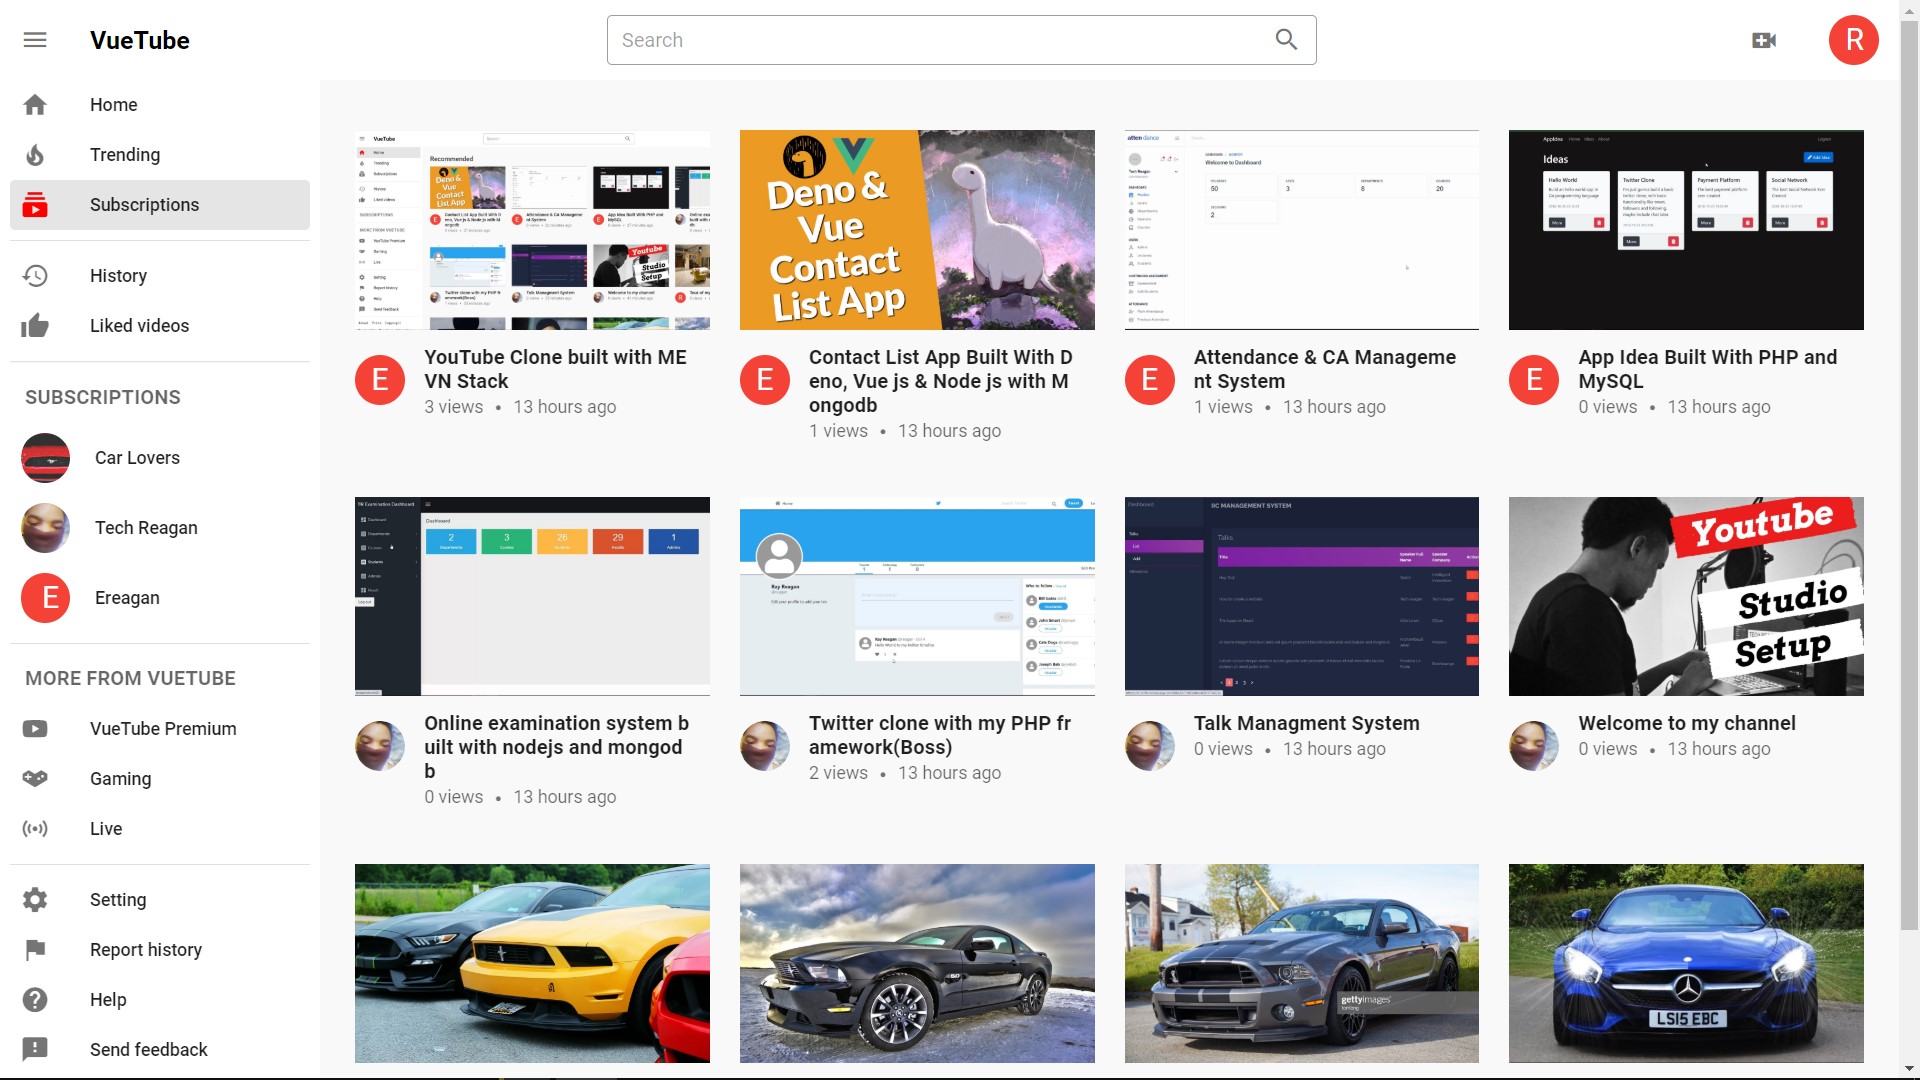The height and width of the screenshot is (1080, 1920).
Task: Click the search magnifier icon
Action: pyautogui.click(x=1286, y=40)
